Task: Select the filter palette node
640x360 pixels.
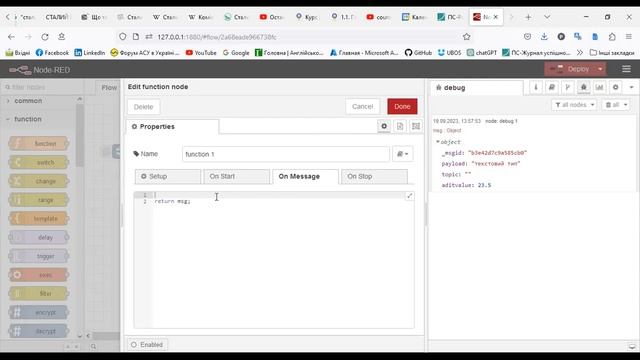Action: (x=39, y=294)
